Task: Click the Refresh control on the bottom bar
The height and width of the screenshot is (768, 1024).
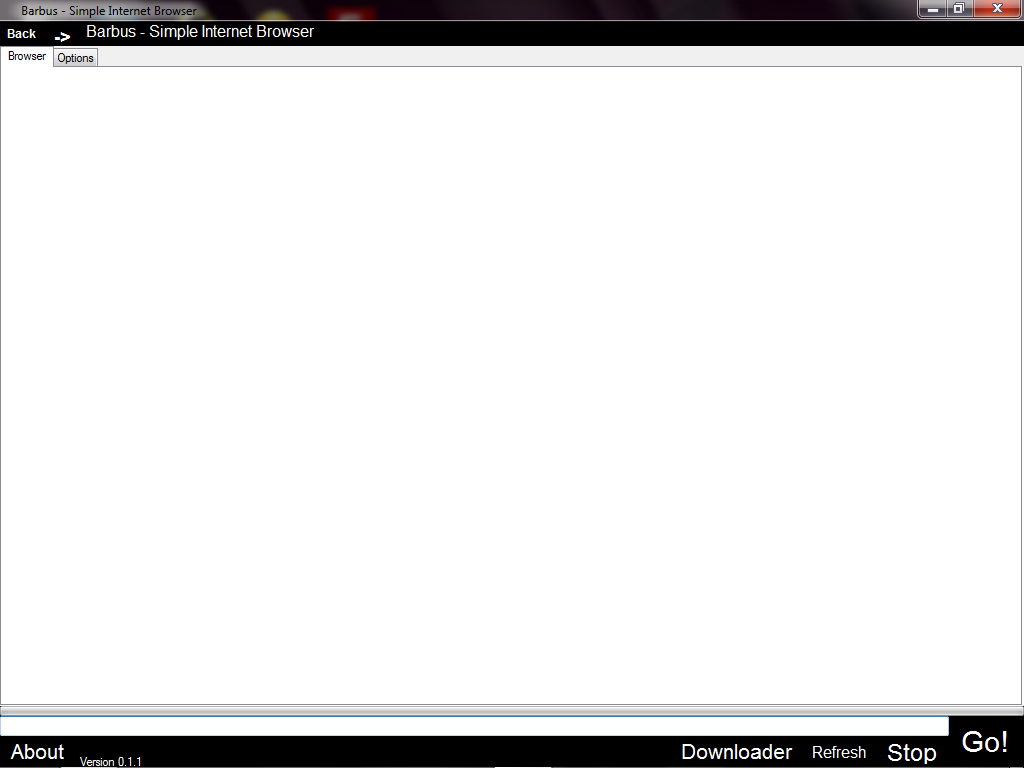Action: pos(839,752)
